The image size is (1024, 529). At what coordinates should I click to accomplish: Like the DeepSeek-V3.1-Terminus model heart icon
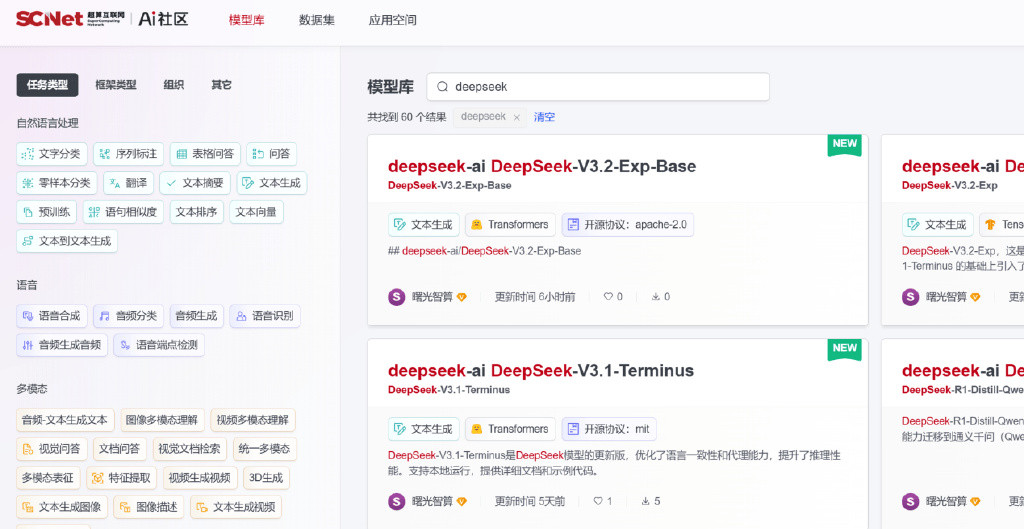598,502
